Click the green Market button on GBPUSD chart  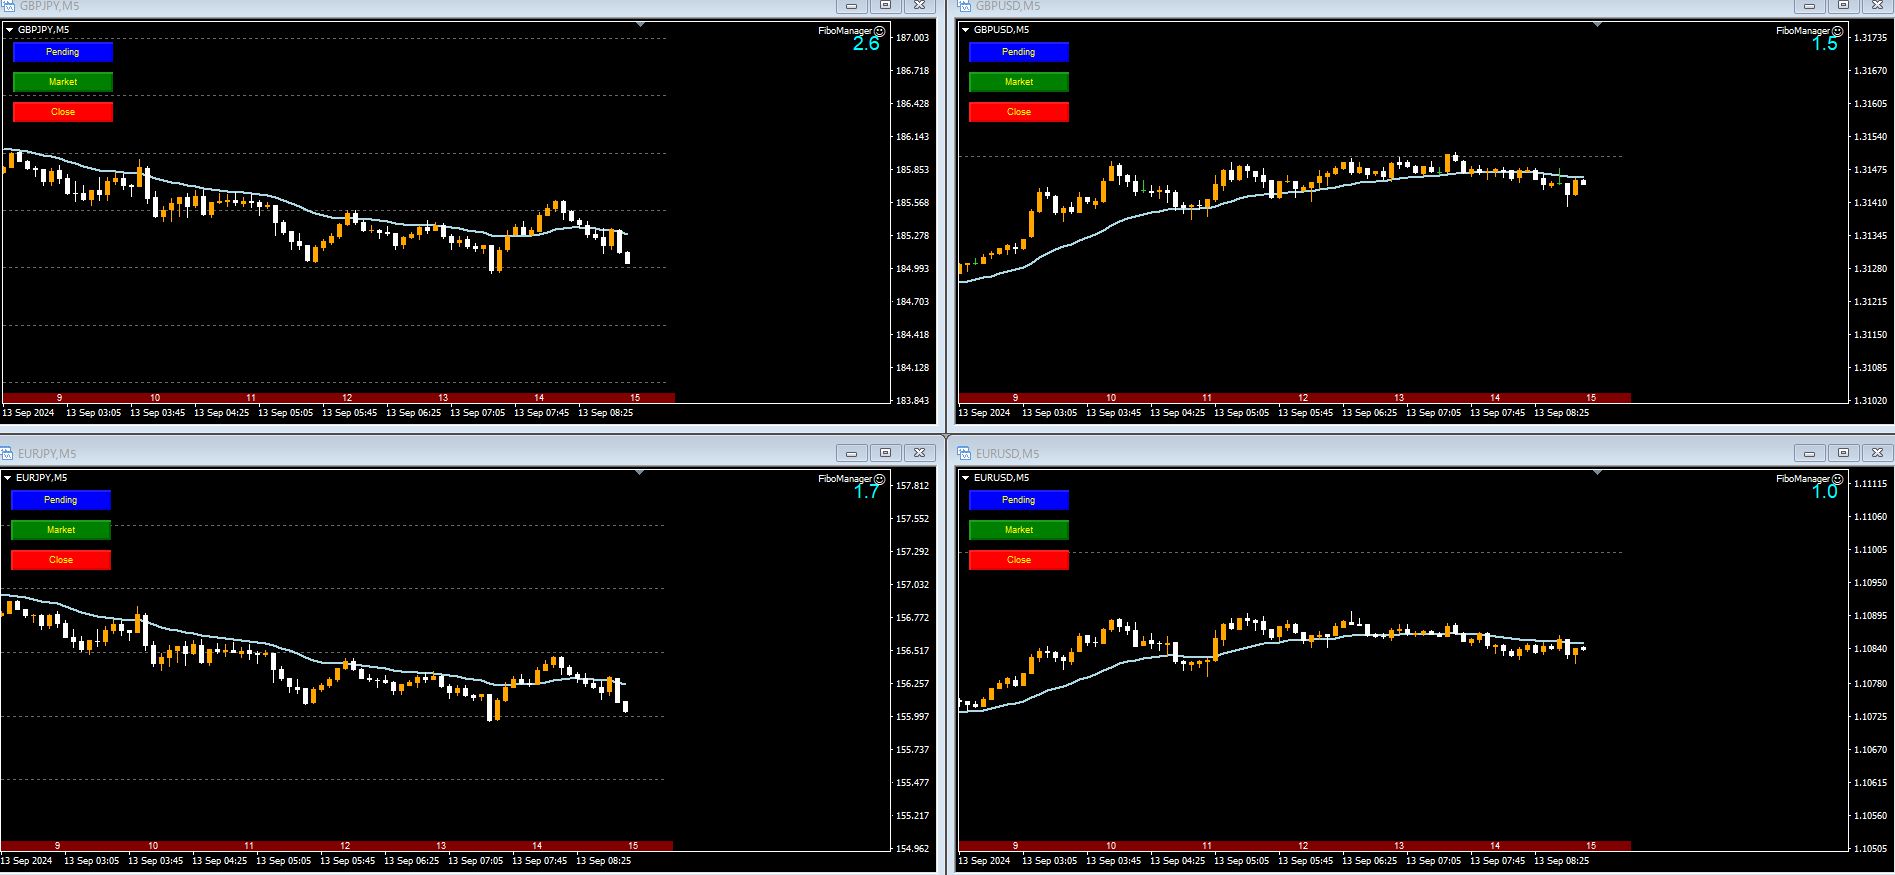click(x=1019, y=82)
